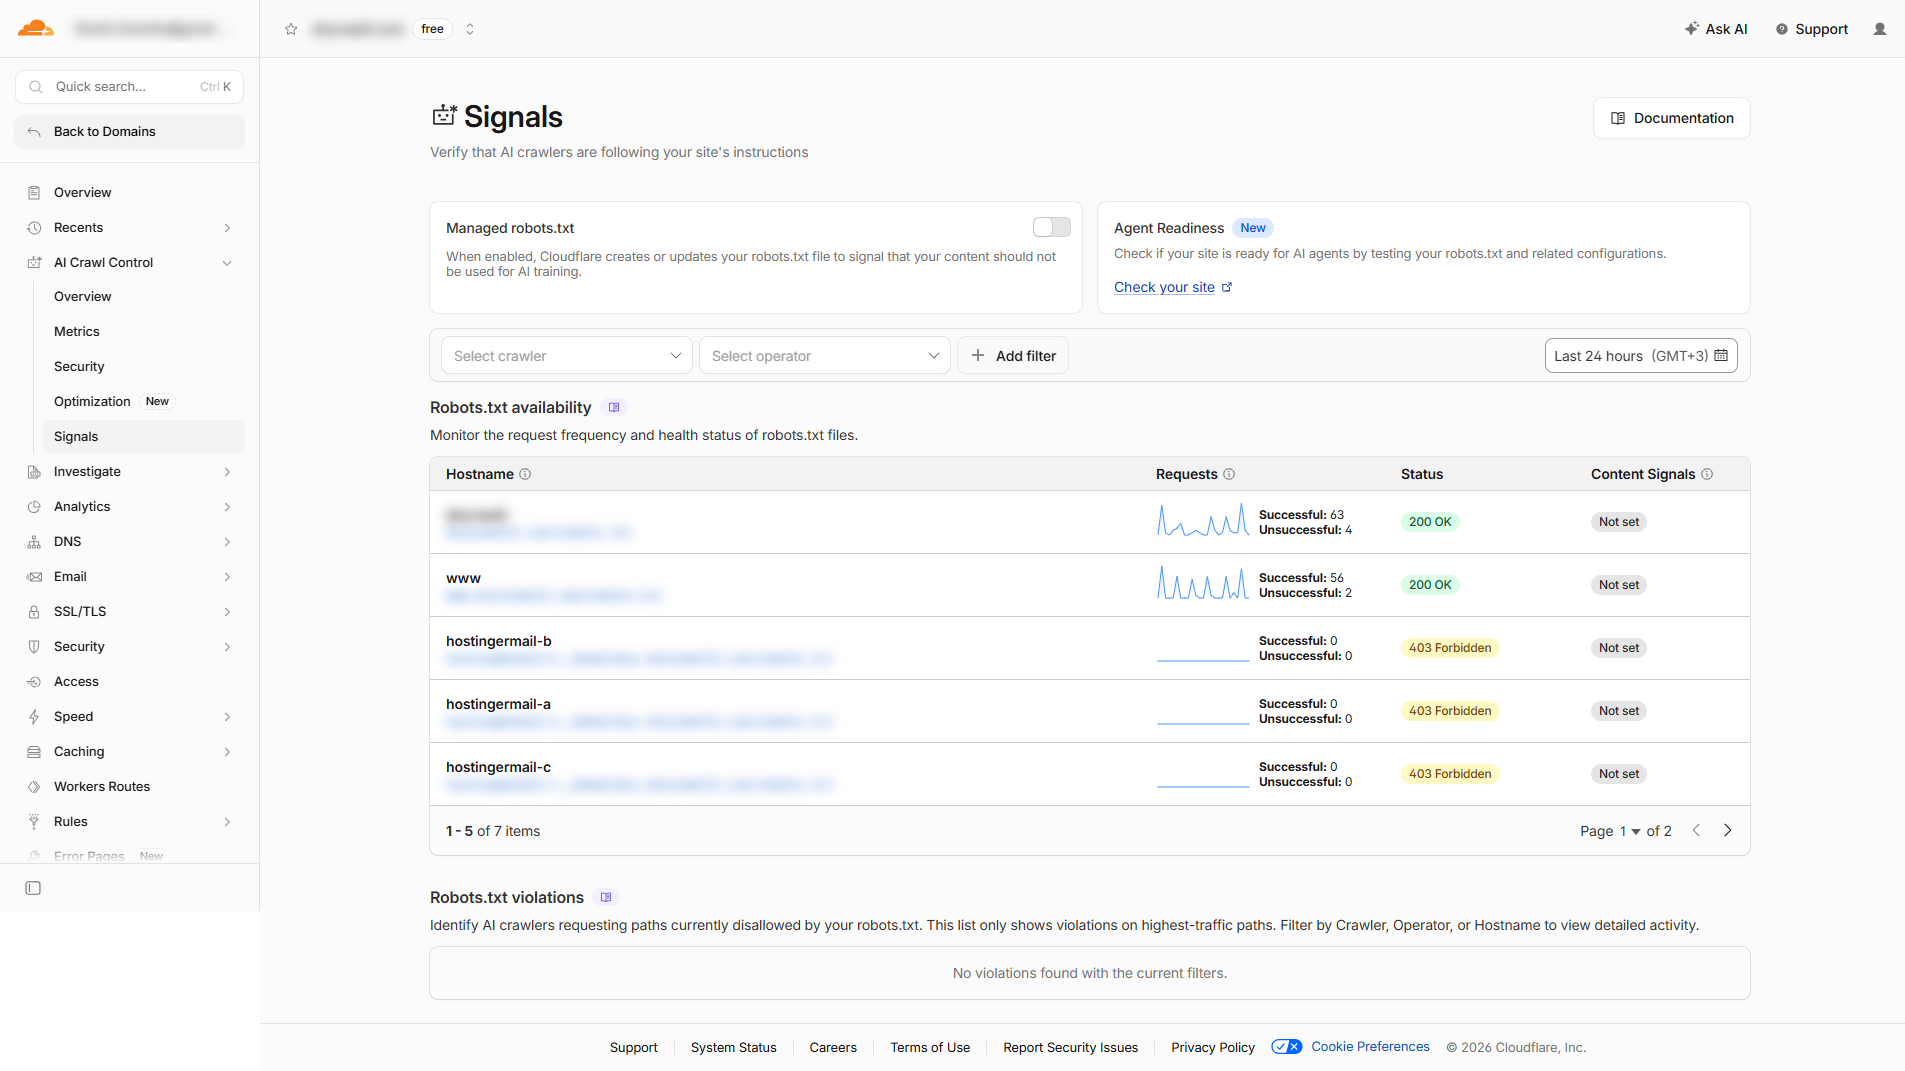The width and height of the screenshot is (1905, 1071).
Task: Click Not set badge for hostingermail-c
Action: (1618, 774)
